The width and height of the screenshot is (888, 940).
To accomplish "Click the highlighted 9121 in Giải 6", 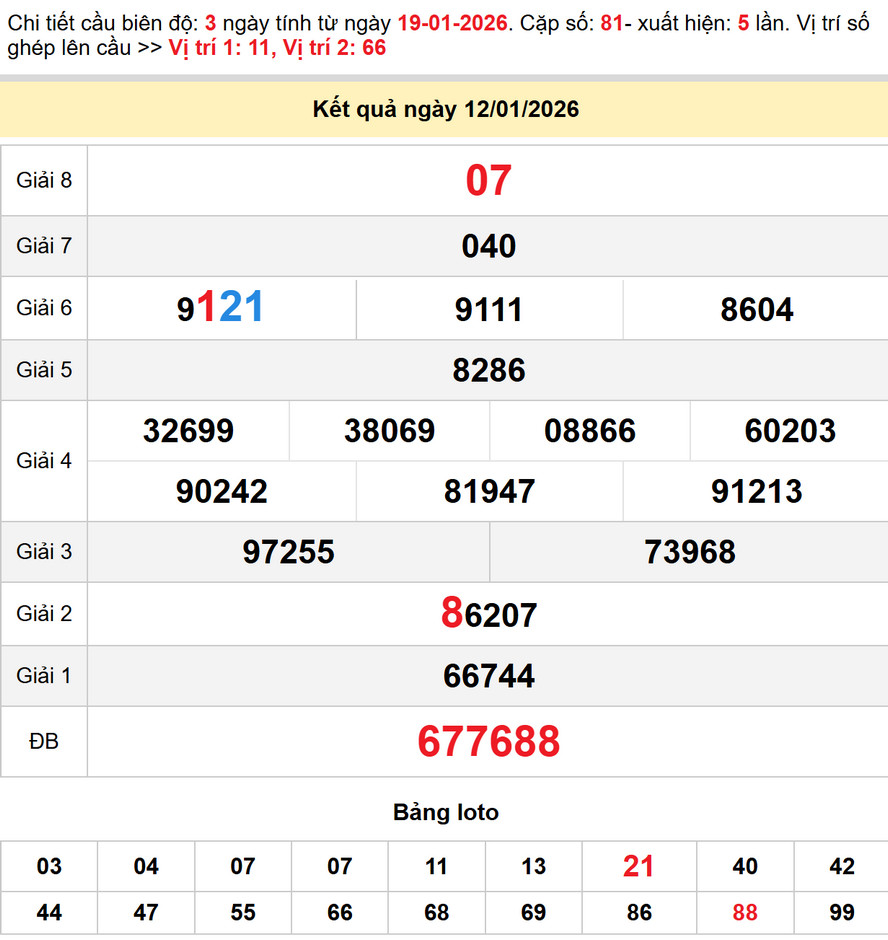I will point(221,308).
